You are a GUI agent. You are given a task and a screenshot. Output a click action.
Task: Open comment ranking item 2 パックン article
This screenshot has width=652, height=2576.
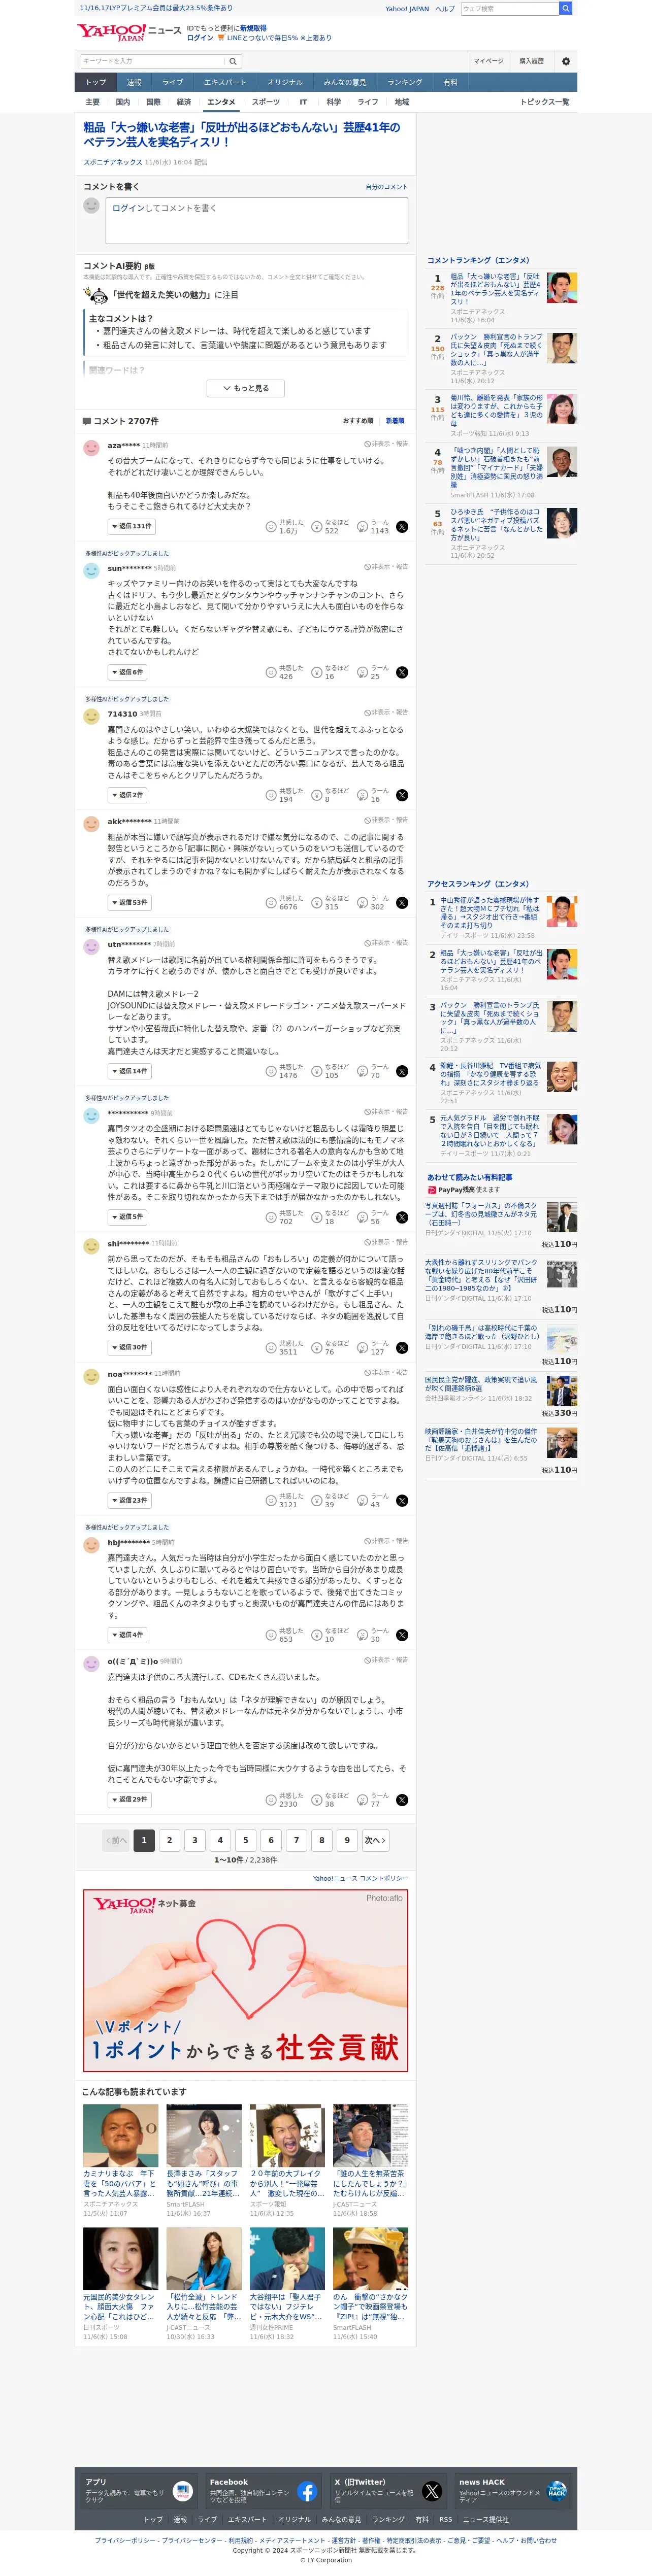point(496,350)
